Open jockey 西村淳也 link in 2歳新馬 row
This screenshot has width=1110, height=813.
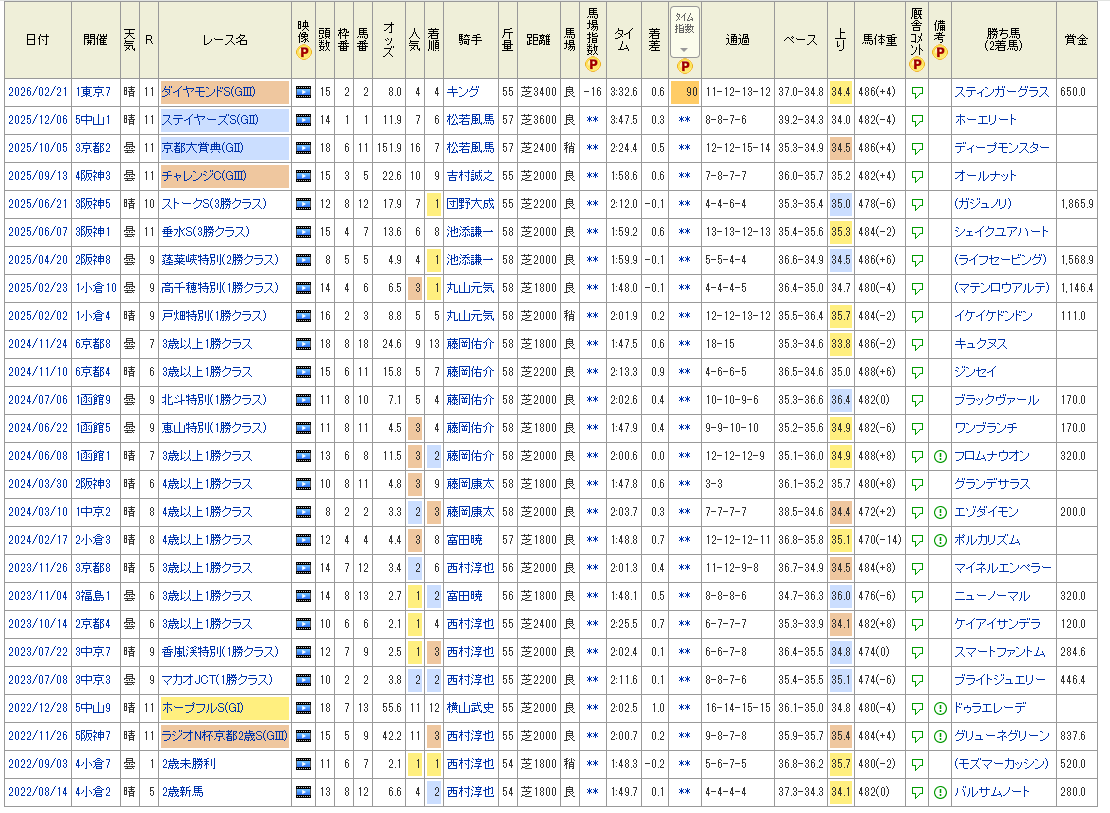(470, 792)
